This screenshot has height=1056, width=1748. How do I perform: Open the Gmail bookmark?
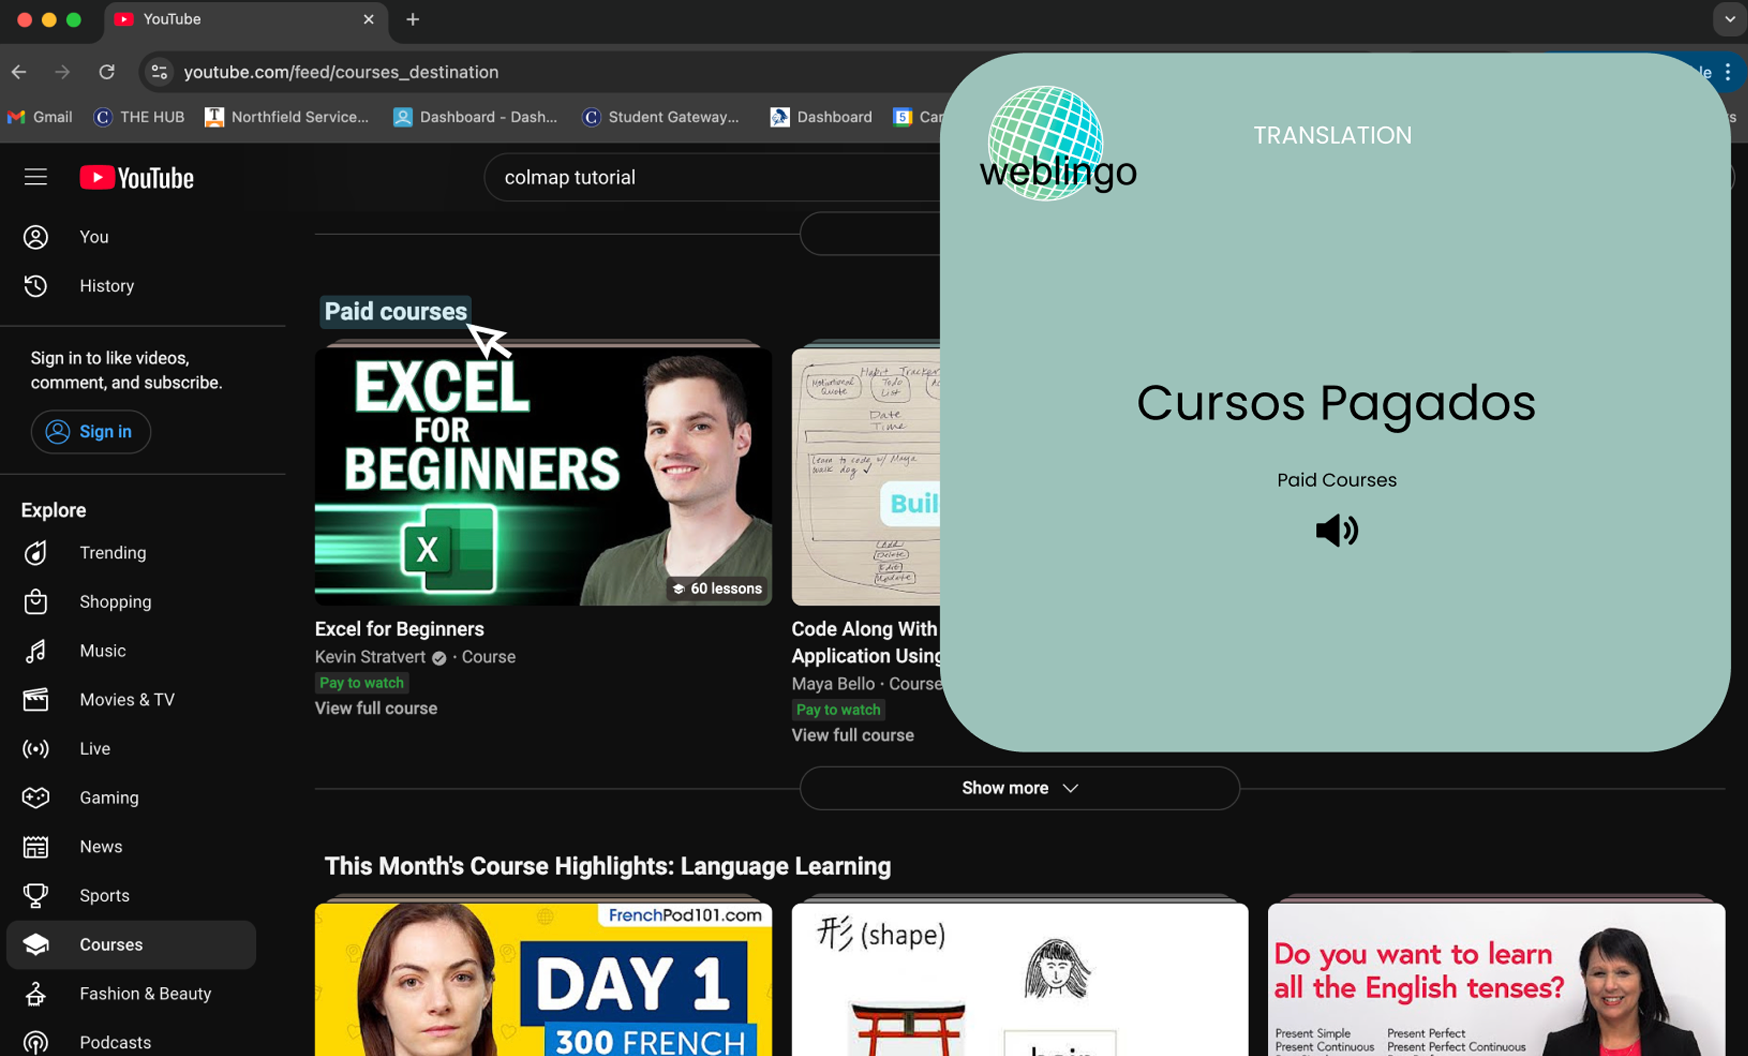[39, 117]
